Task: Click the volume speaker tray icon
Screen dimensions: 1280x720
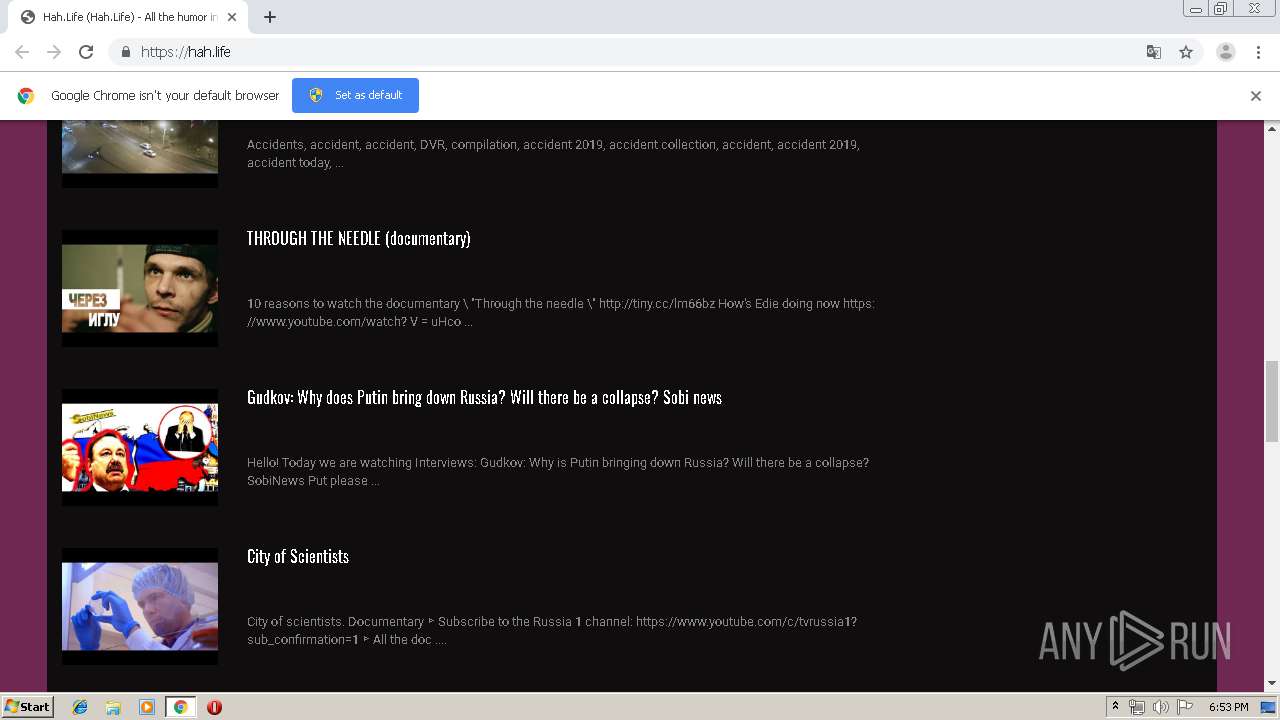Action: click(1161, 707)
